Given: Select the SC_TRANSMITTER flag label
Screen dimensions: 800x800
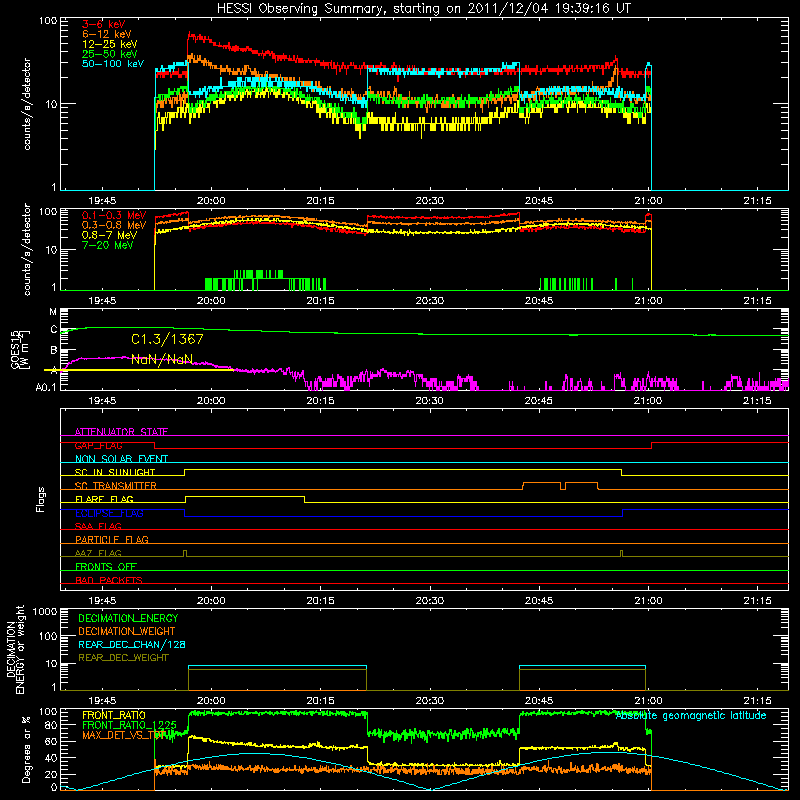Looking at the screenshot, I should click(x=115, y=486).
